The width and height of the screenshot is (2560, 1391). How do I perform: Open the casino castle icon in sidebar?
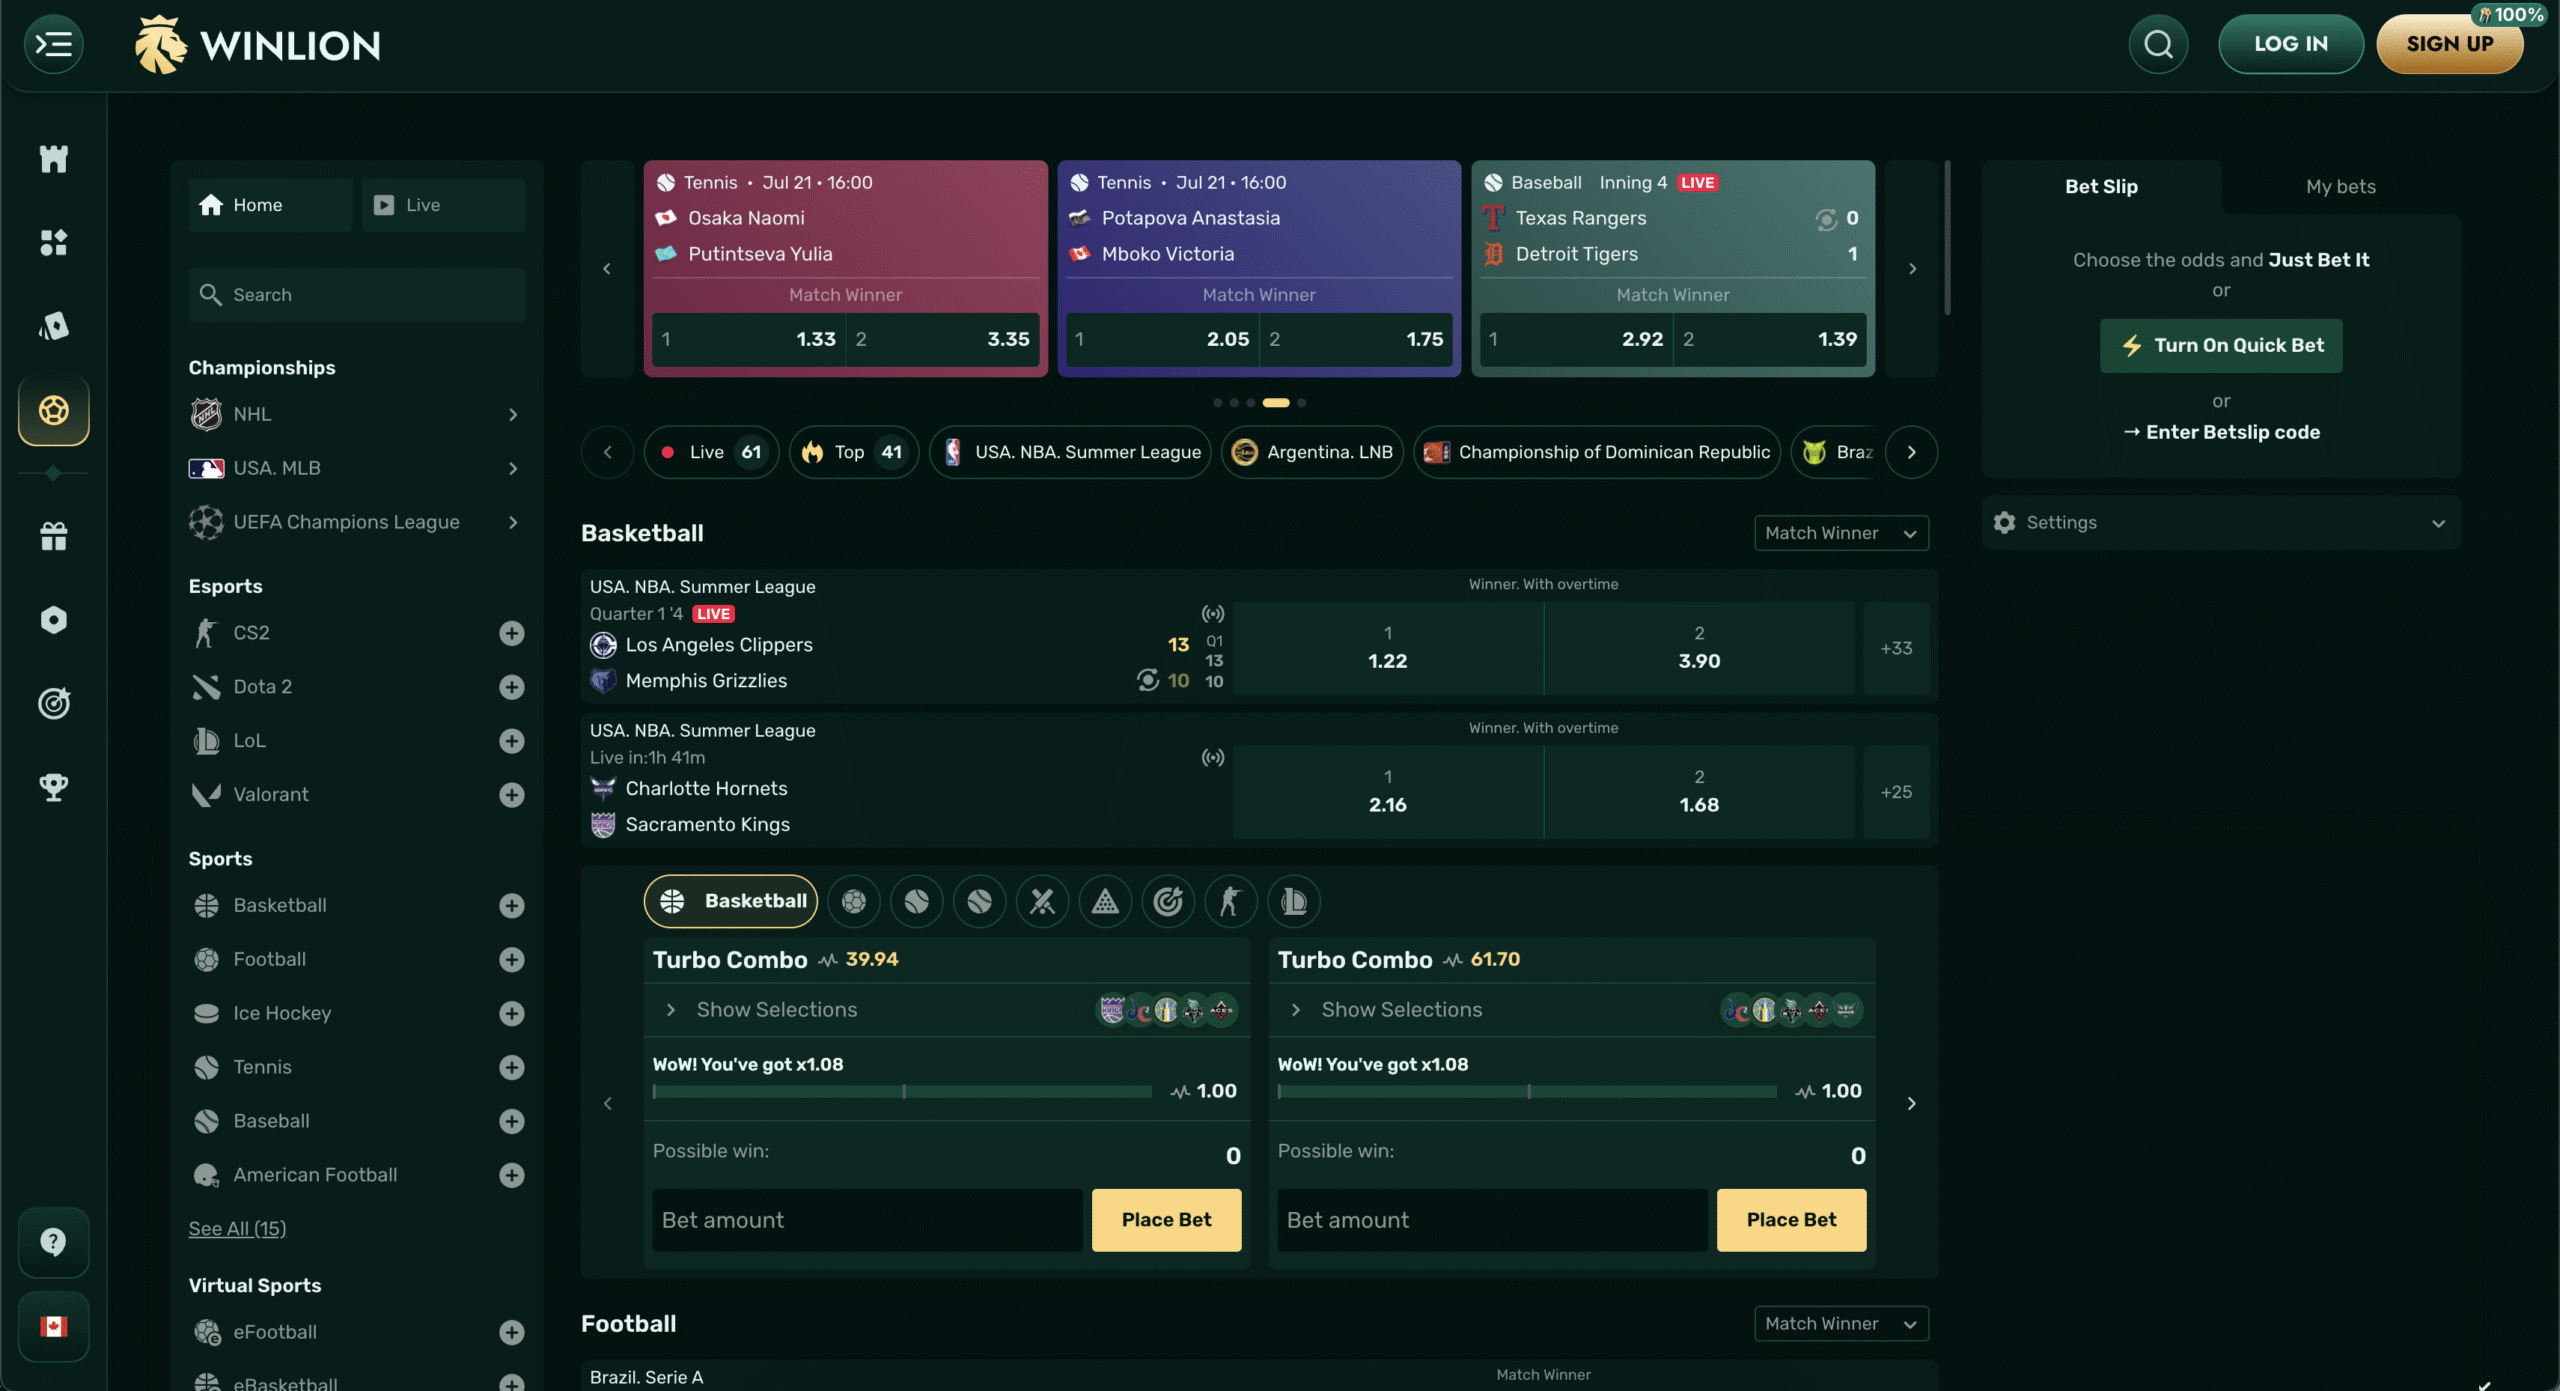pos(54,158)
